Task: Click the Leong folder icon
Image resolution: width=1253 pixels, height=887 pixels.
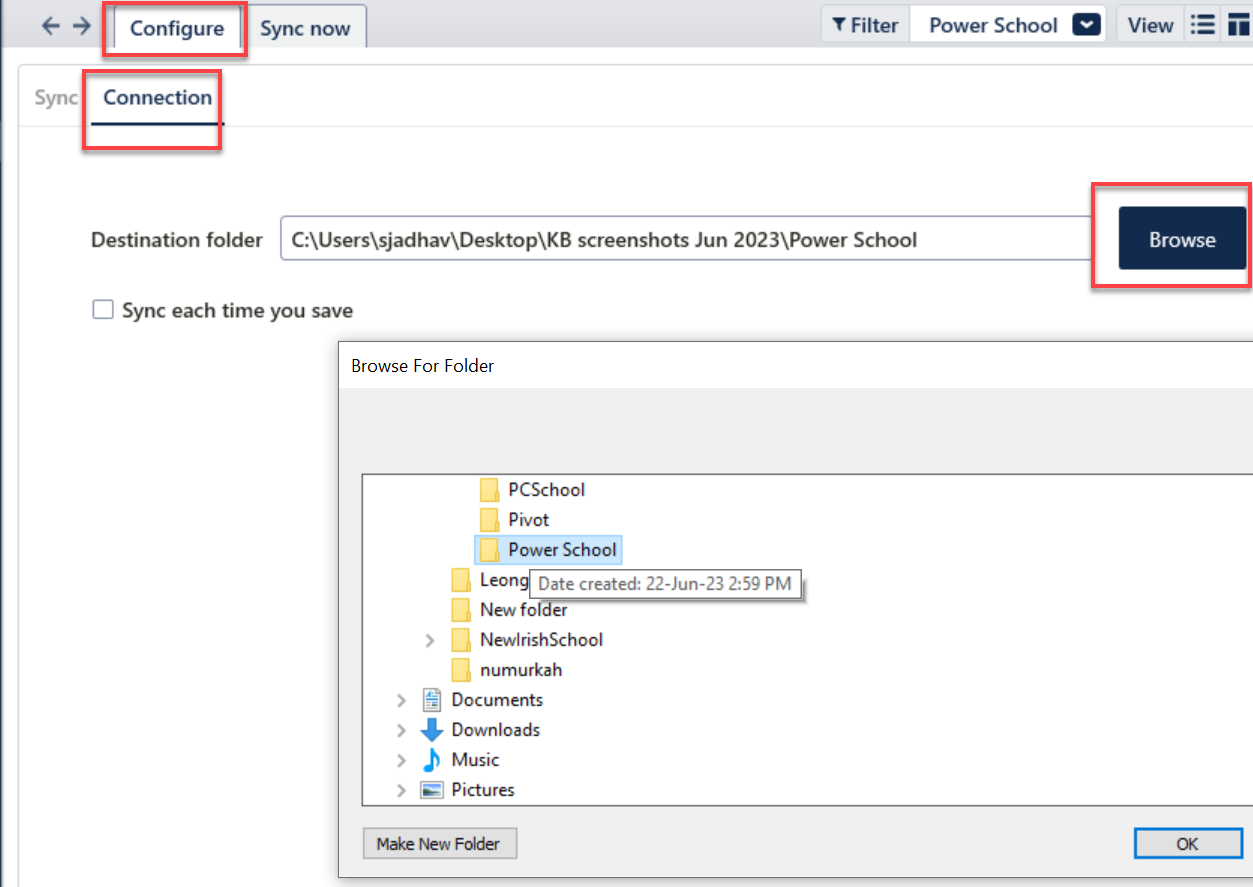Action: coord(461,580)
